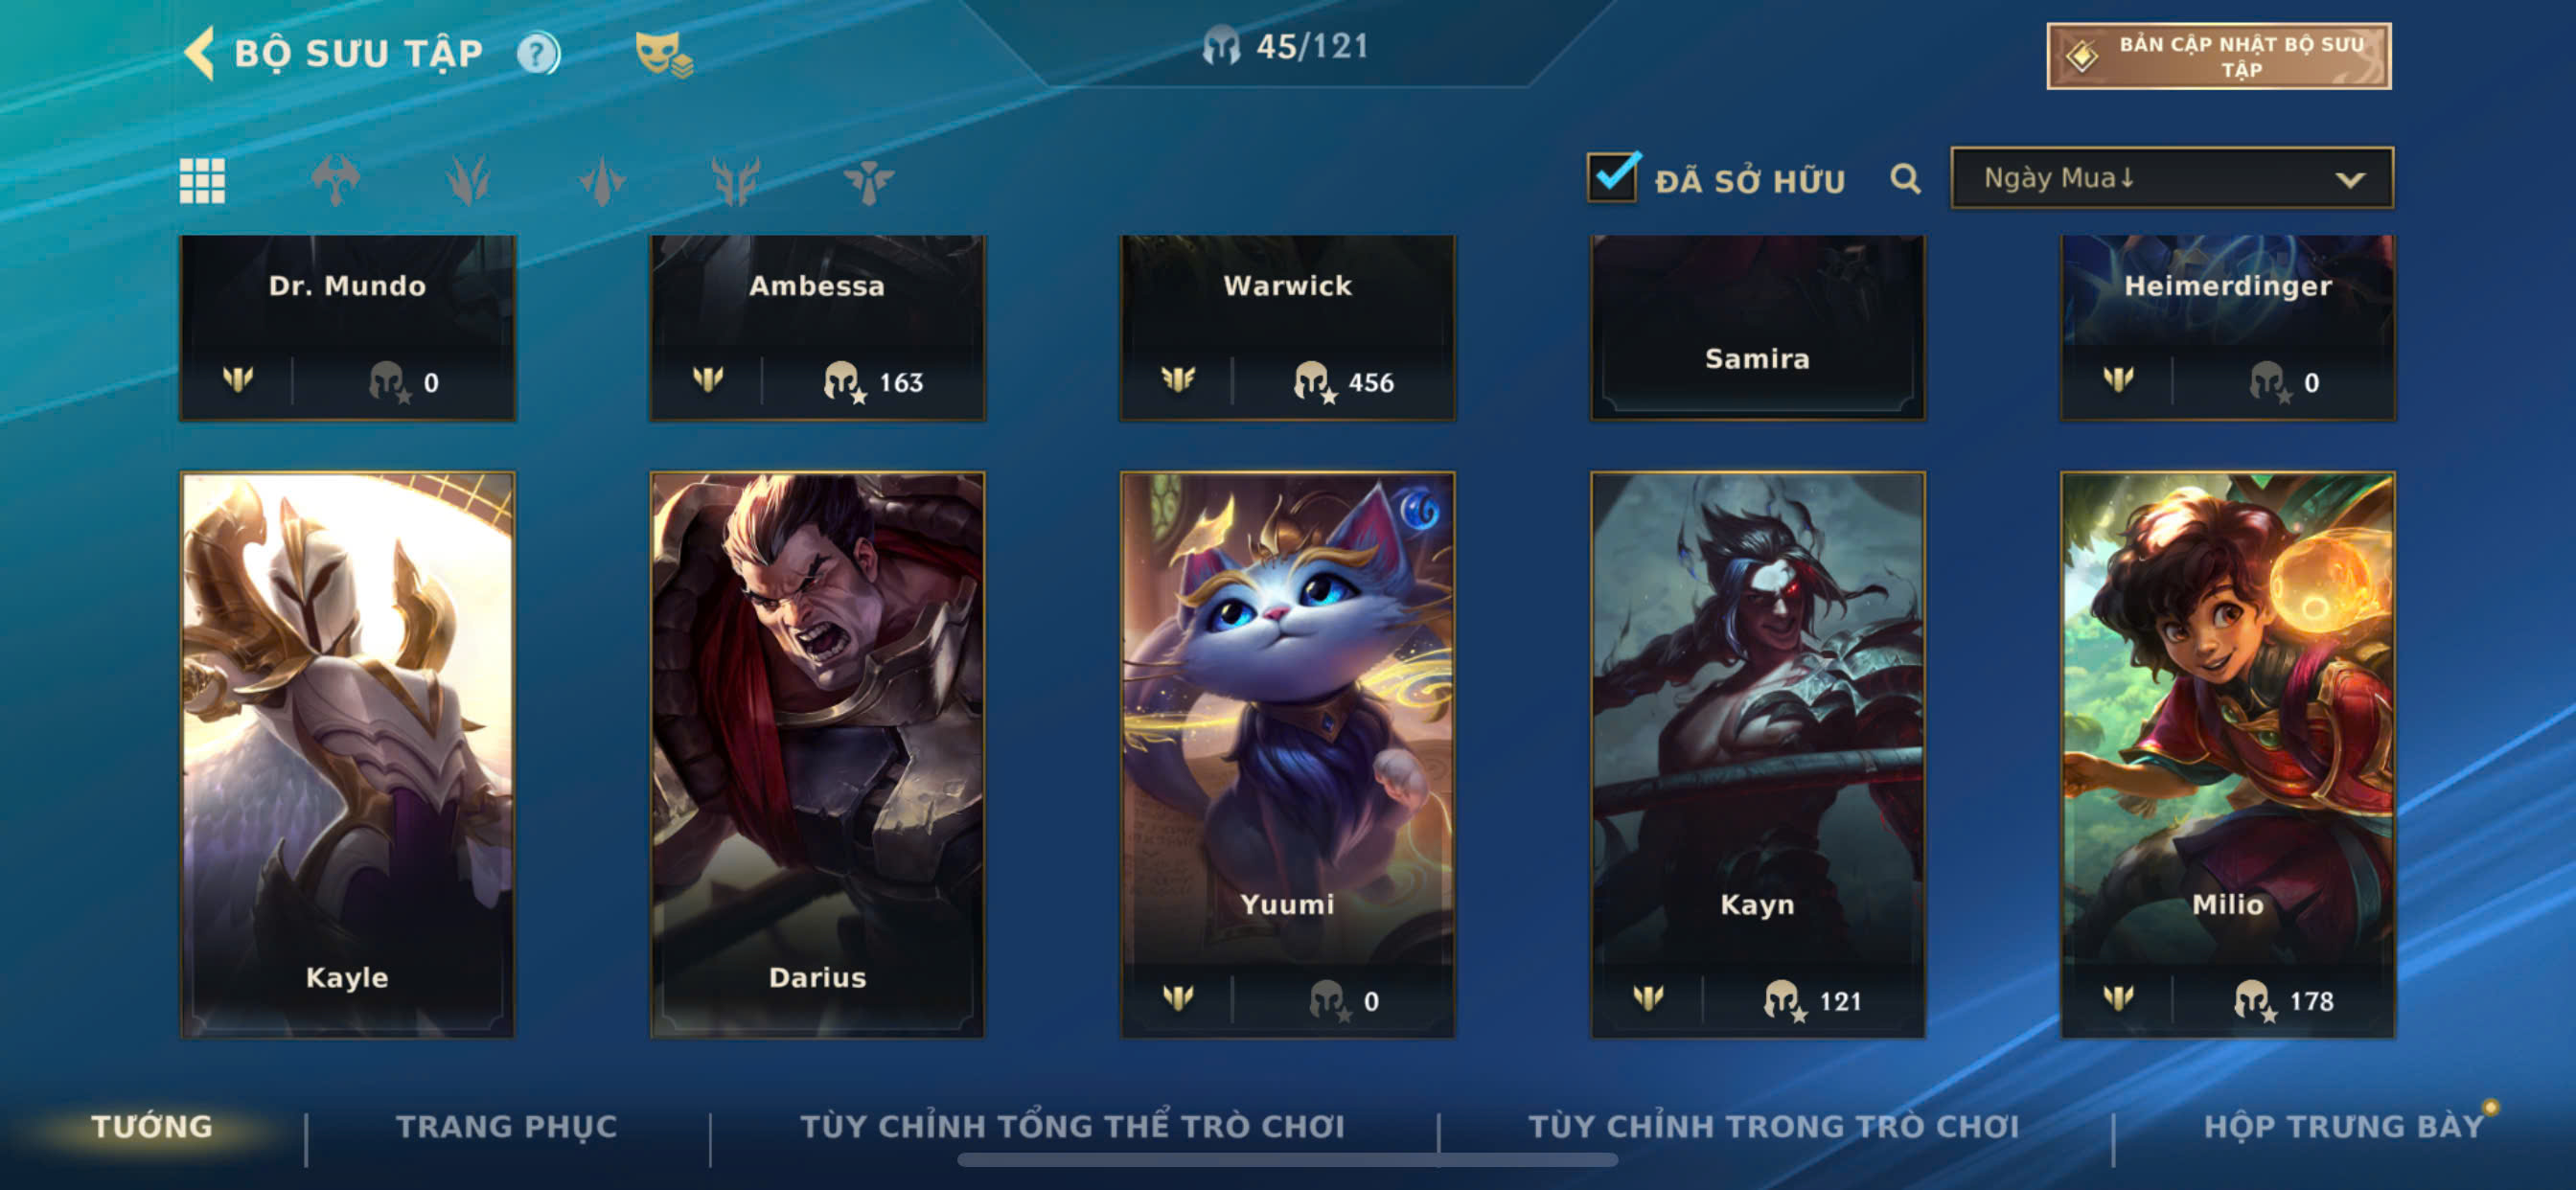Image resolution: width=2576 pixels, height=1190 pixels.
Task: Filter by the fourth role emblem icon
Action: (735, 181)
